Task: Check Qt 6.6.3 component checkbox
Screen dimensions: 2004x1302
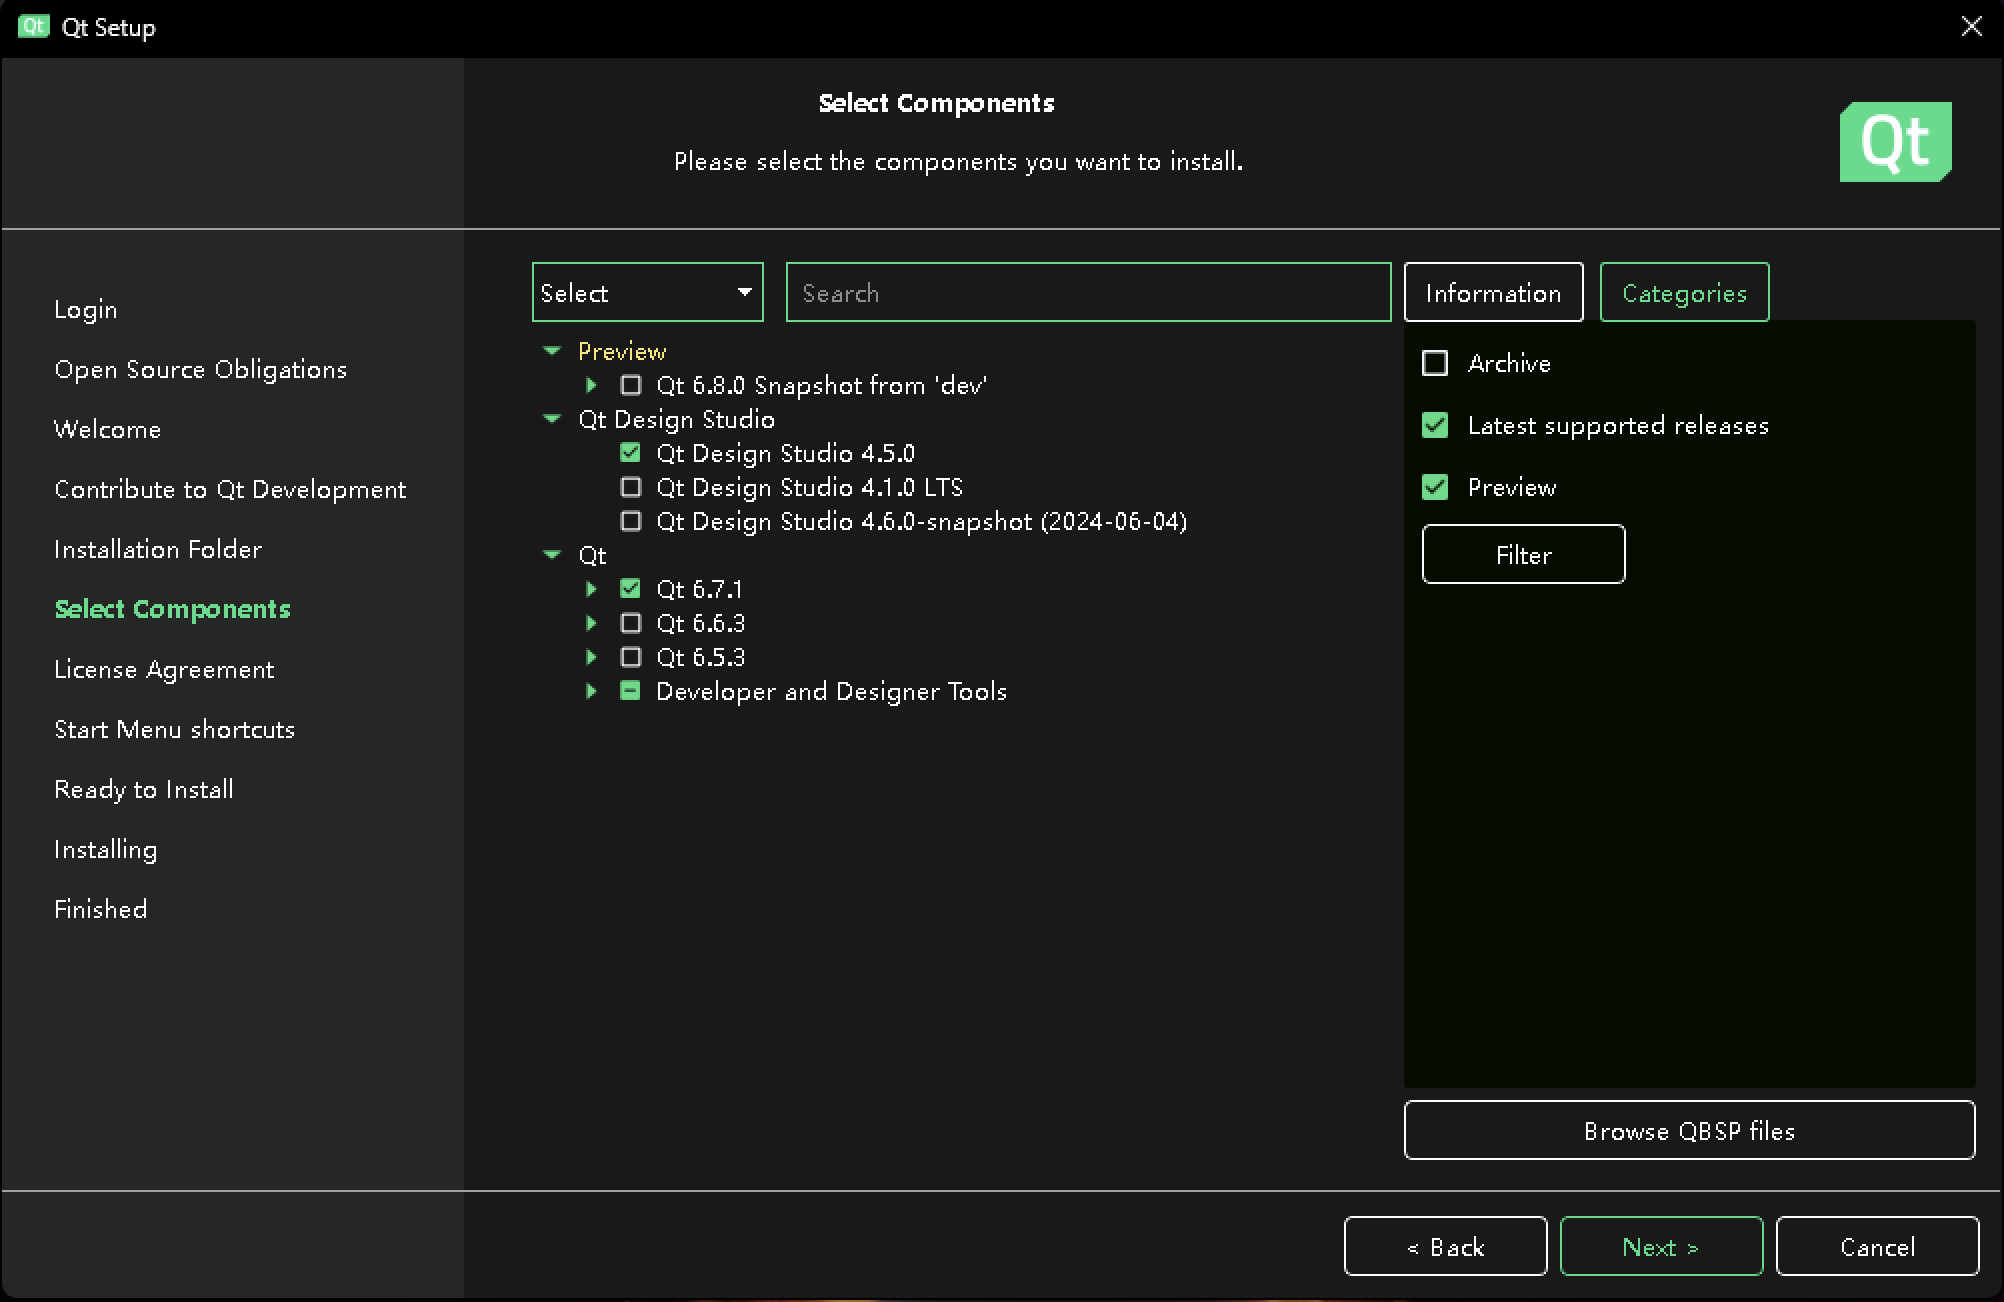Action: tap(630, 623)
